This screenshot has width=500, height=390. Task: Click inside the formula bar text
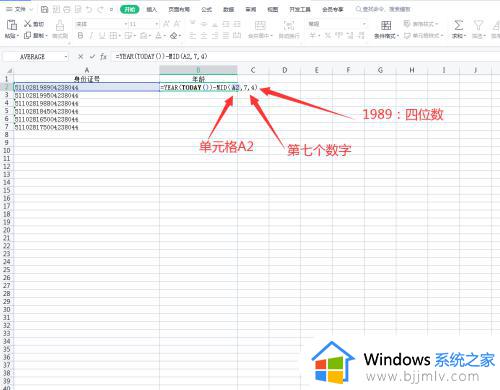click(161, 56)
